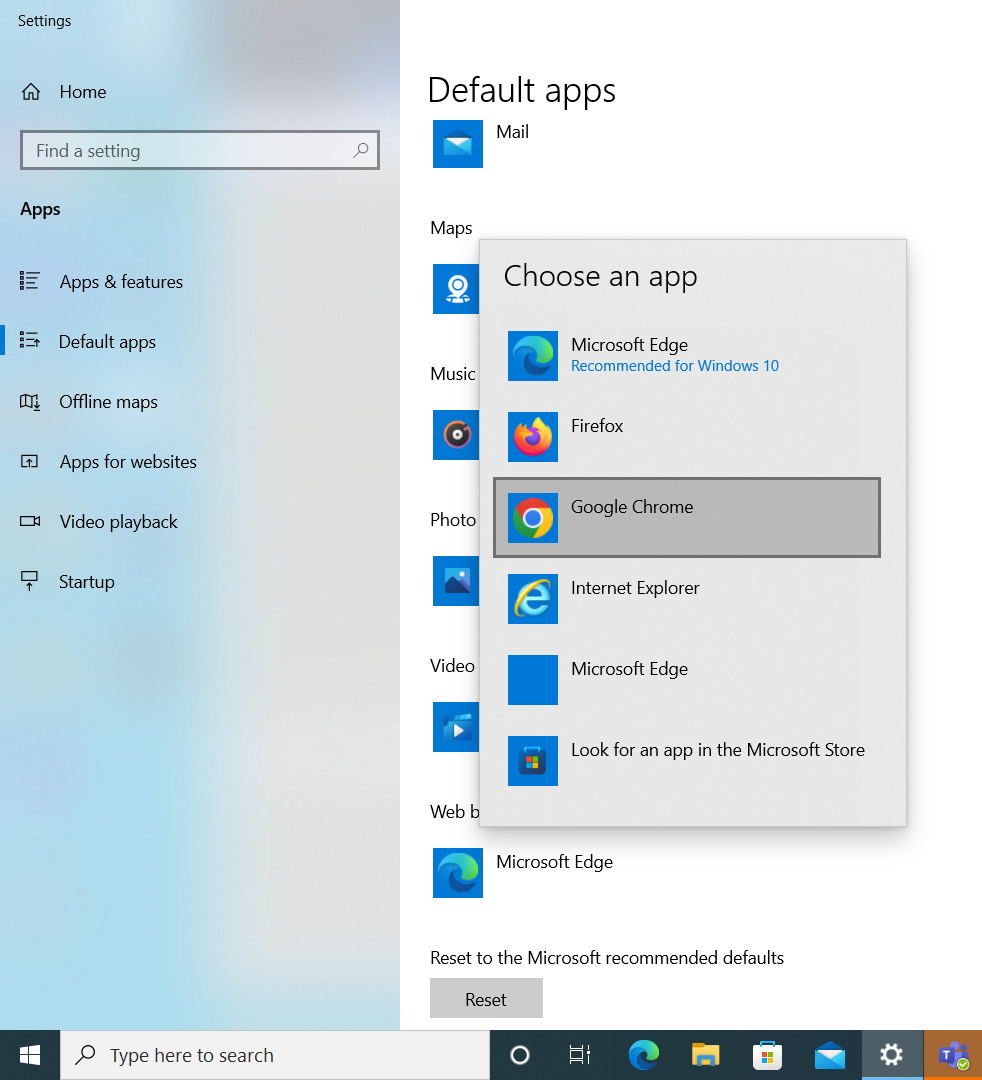982x1080 pixels.
Task: Open the Mail default app chooser
Action: point(482,143)
